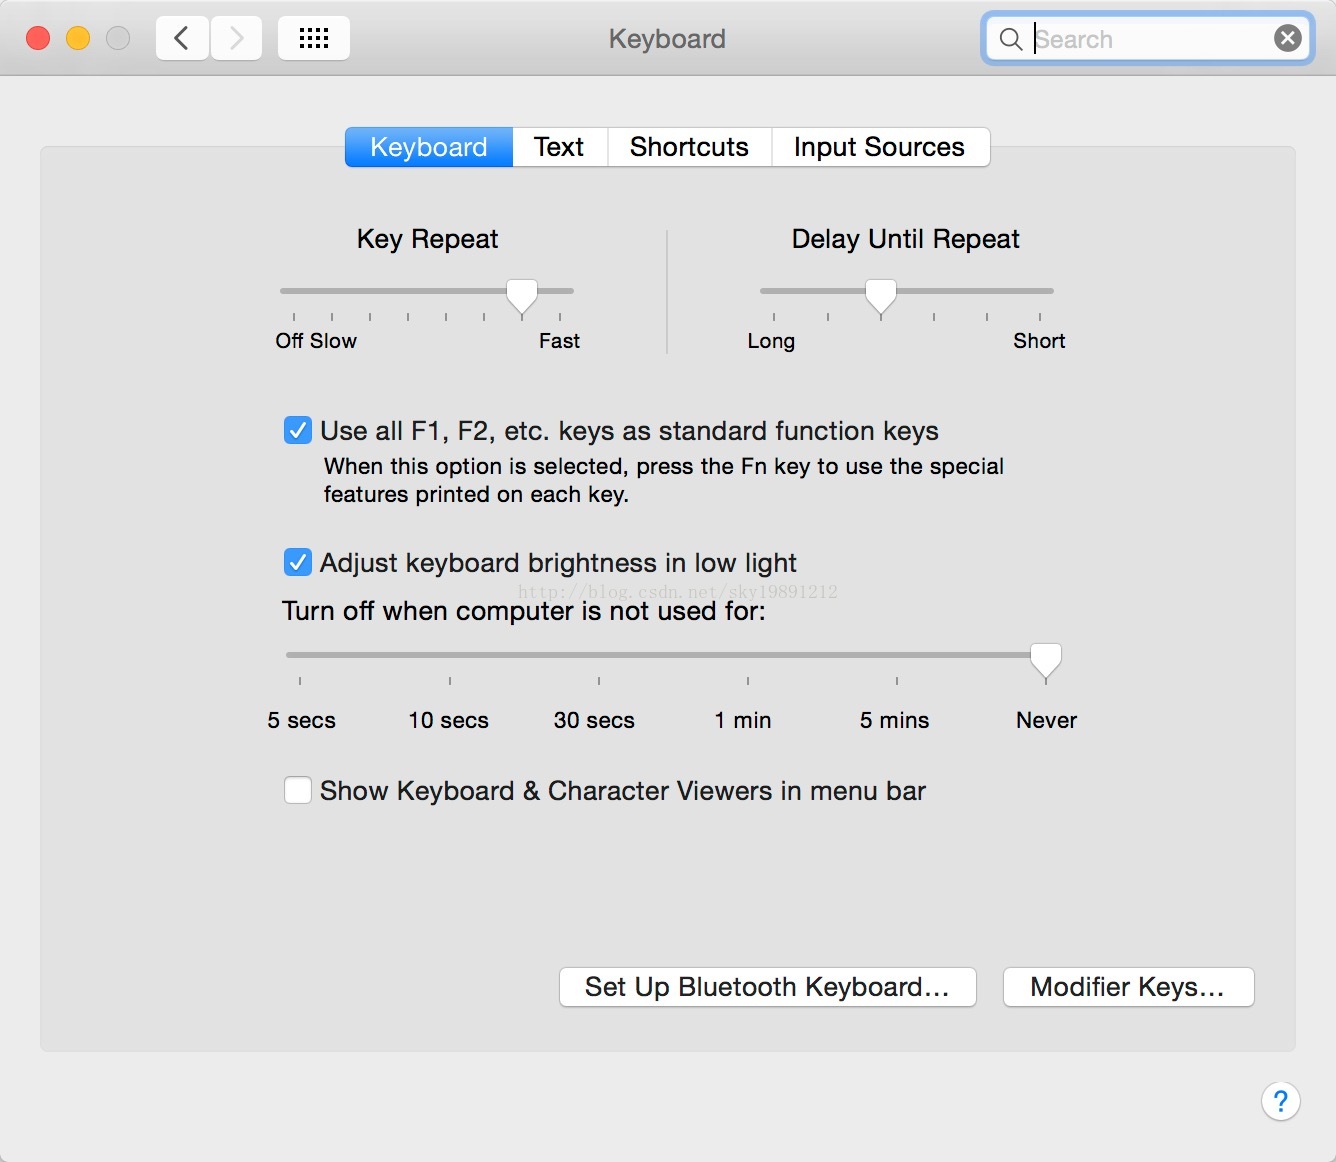Screen dimensions: 1336x1162
Task: Click the 'Fast' Key Repeat label
Action: click(559, 341)
